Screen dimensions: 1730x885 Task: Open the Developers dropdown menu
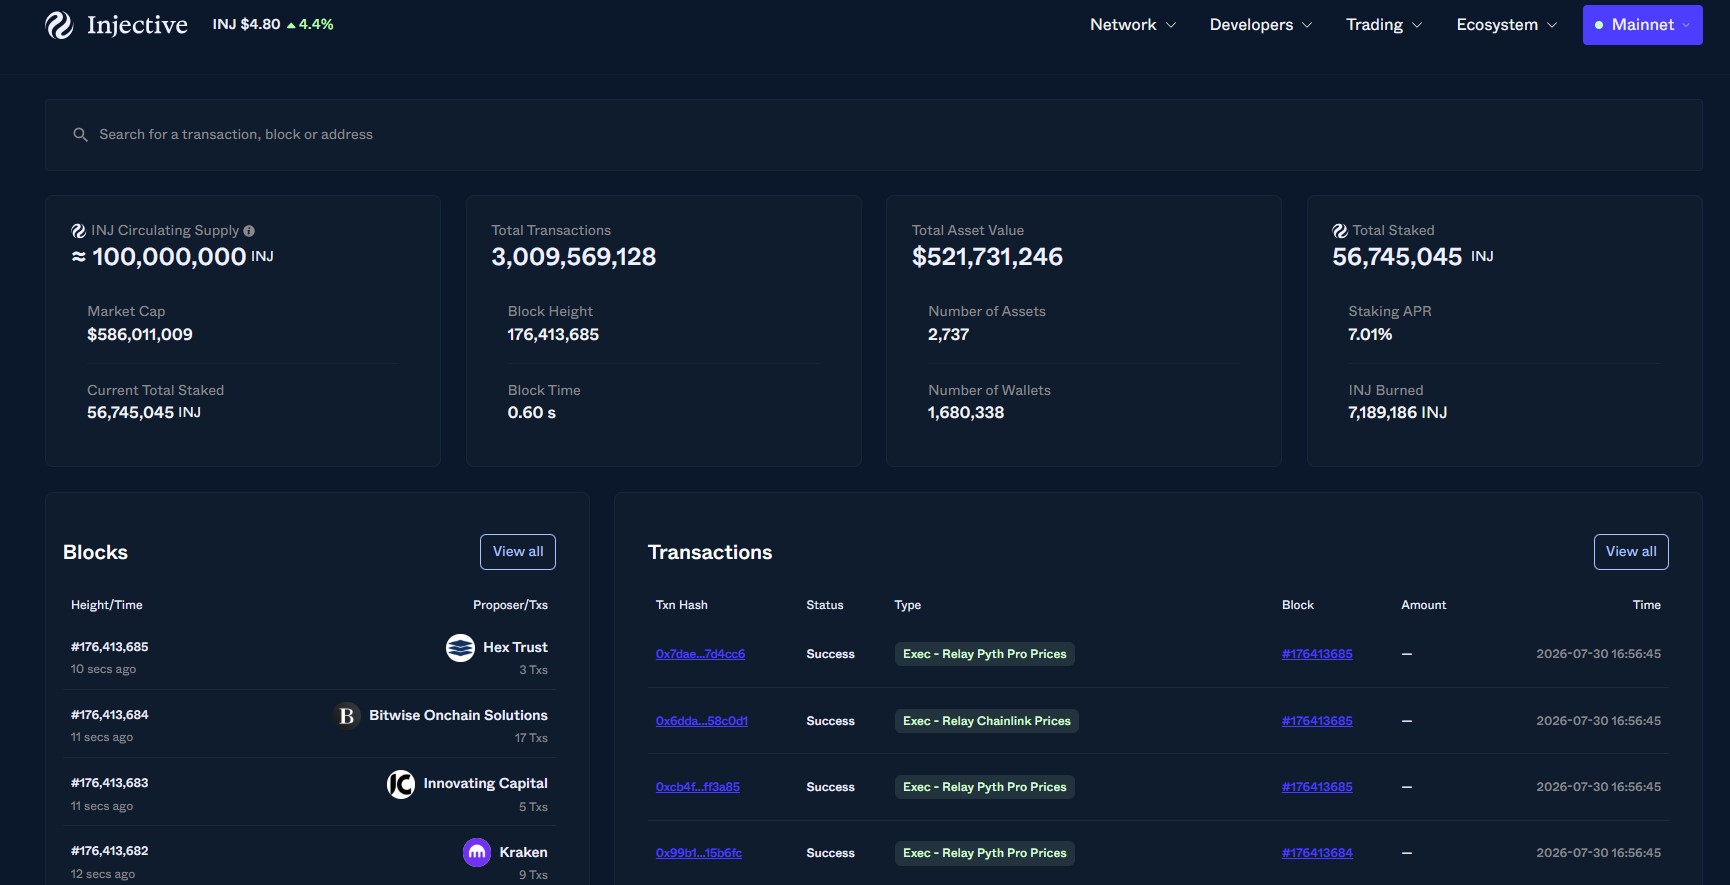click(x=1260, y=25)
